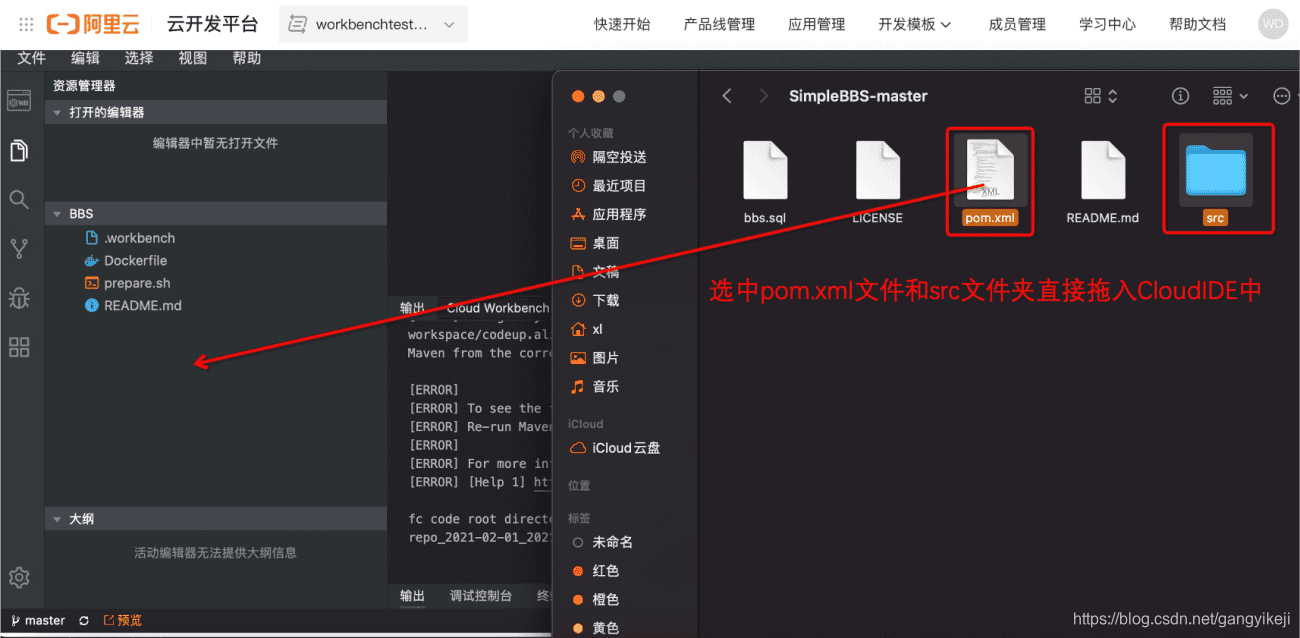The image size is (1300, 638).
Task: Open the settings gear at the sidebar bottom
Action: pyautogui.click(x=19, y=577)
